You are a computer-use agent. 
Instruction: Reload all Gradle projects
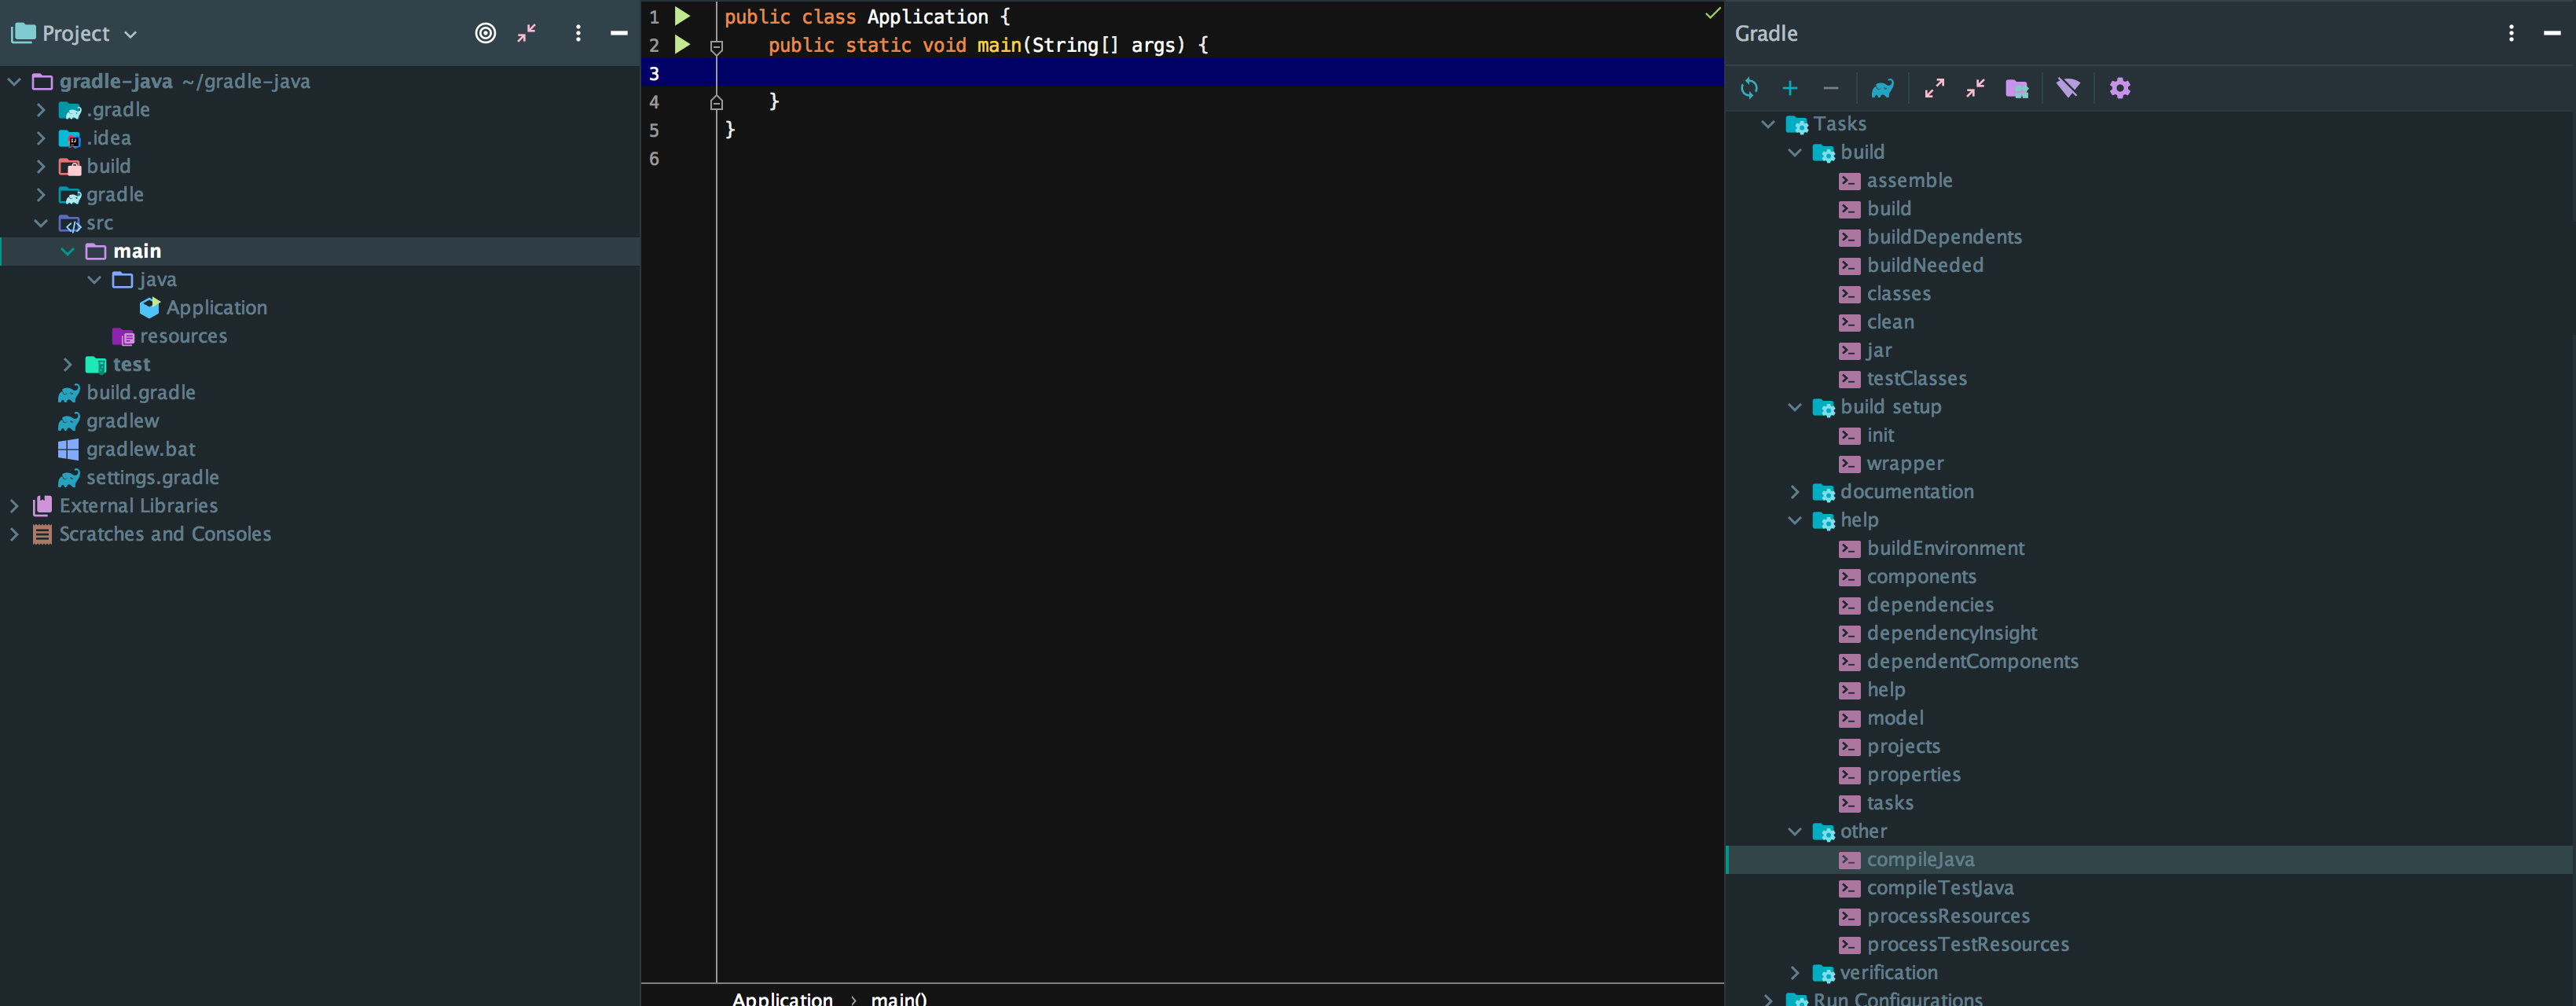(x=1748, y=88)
